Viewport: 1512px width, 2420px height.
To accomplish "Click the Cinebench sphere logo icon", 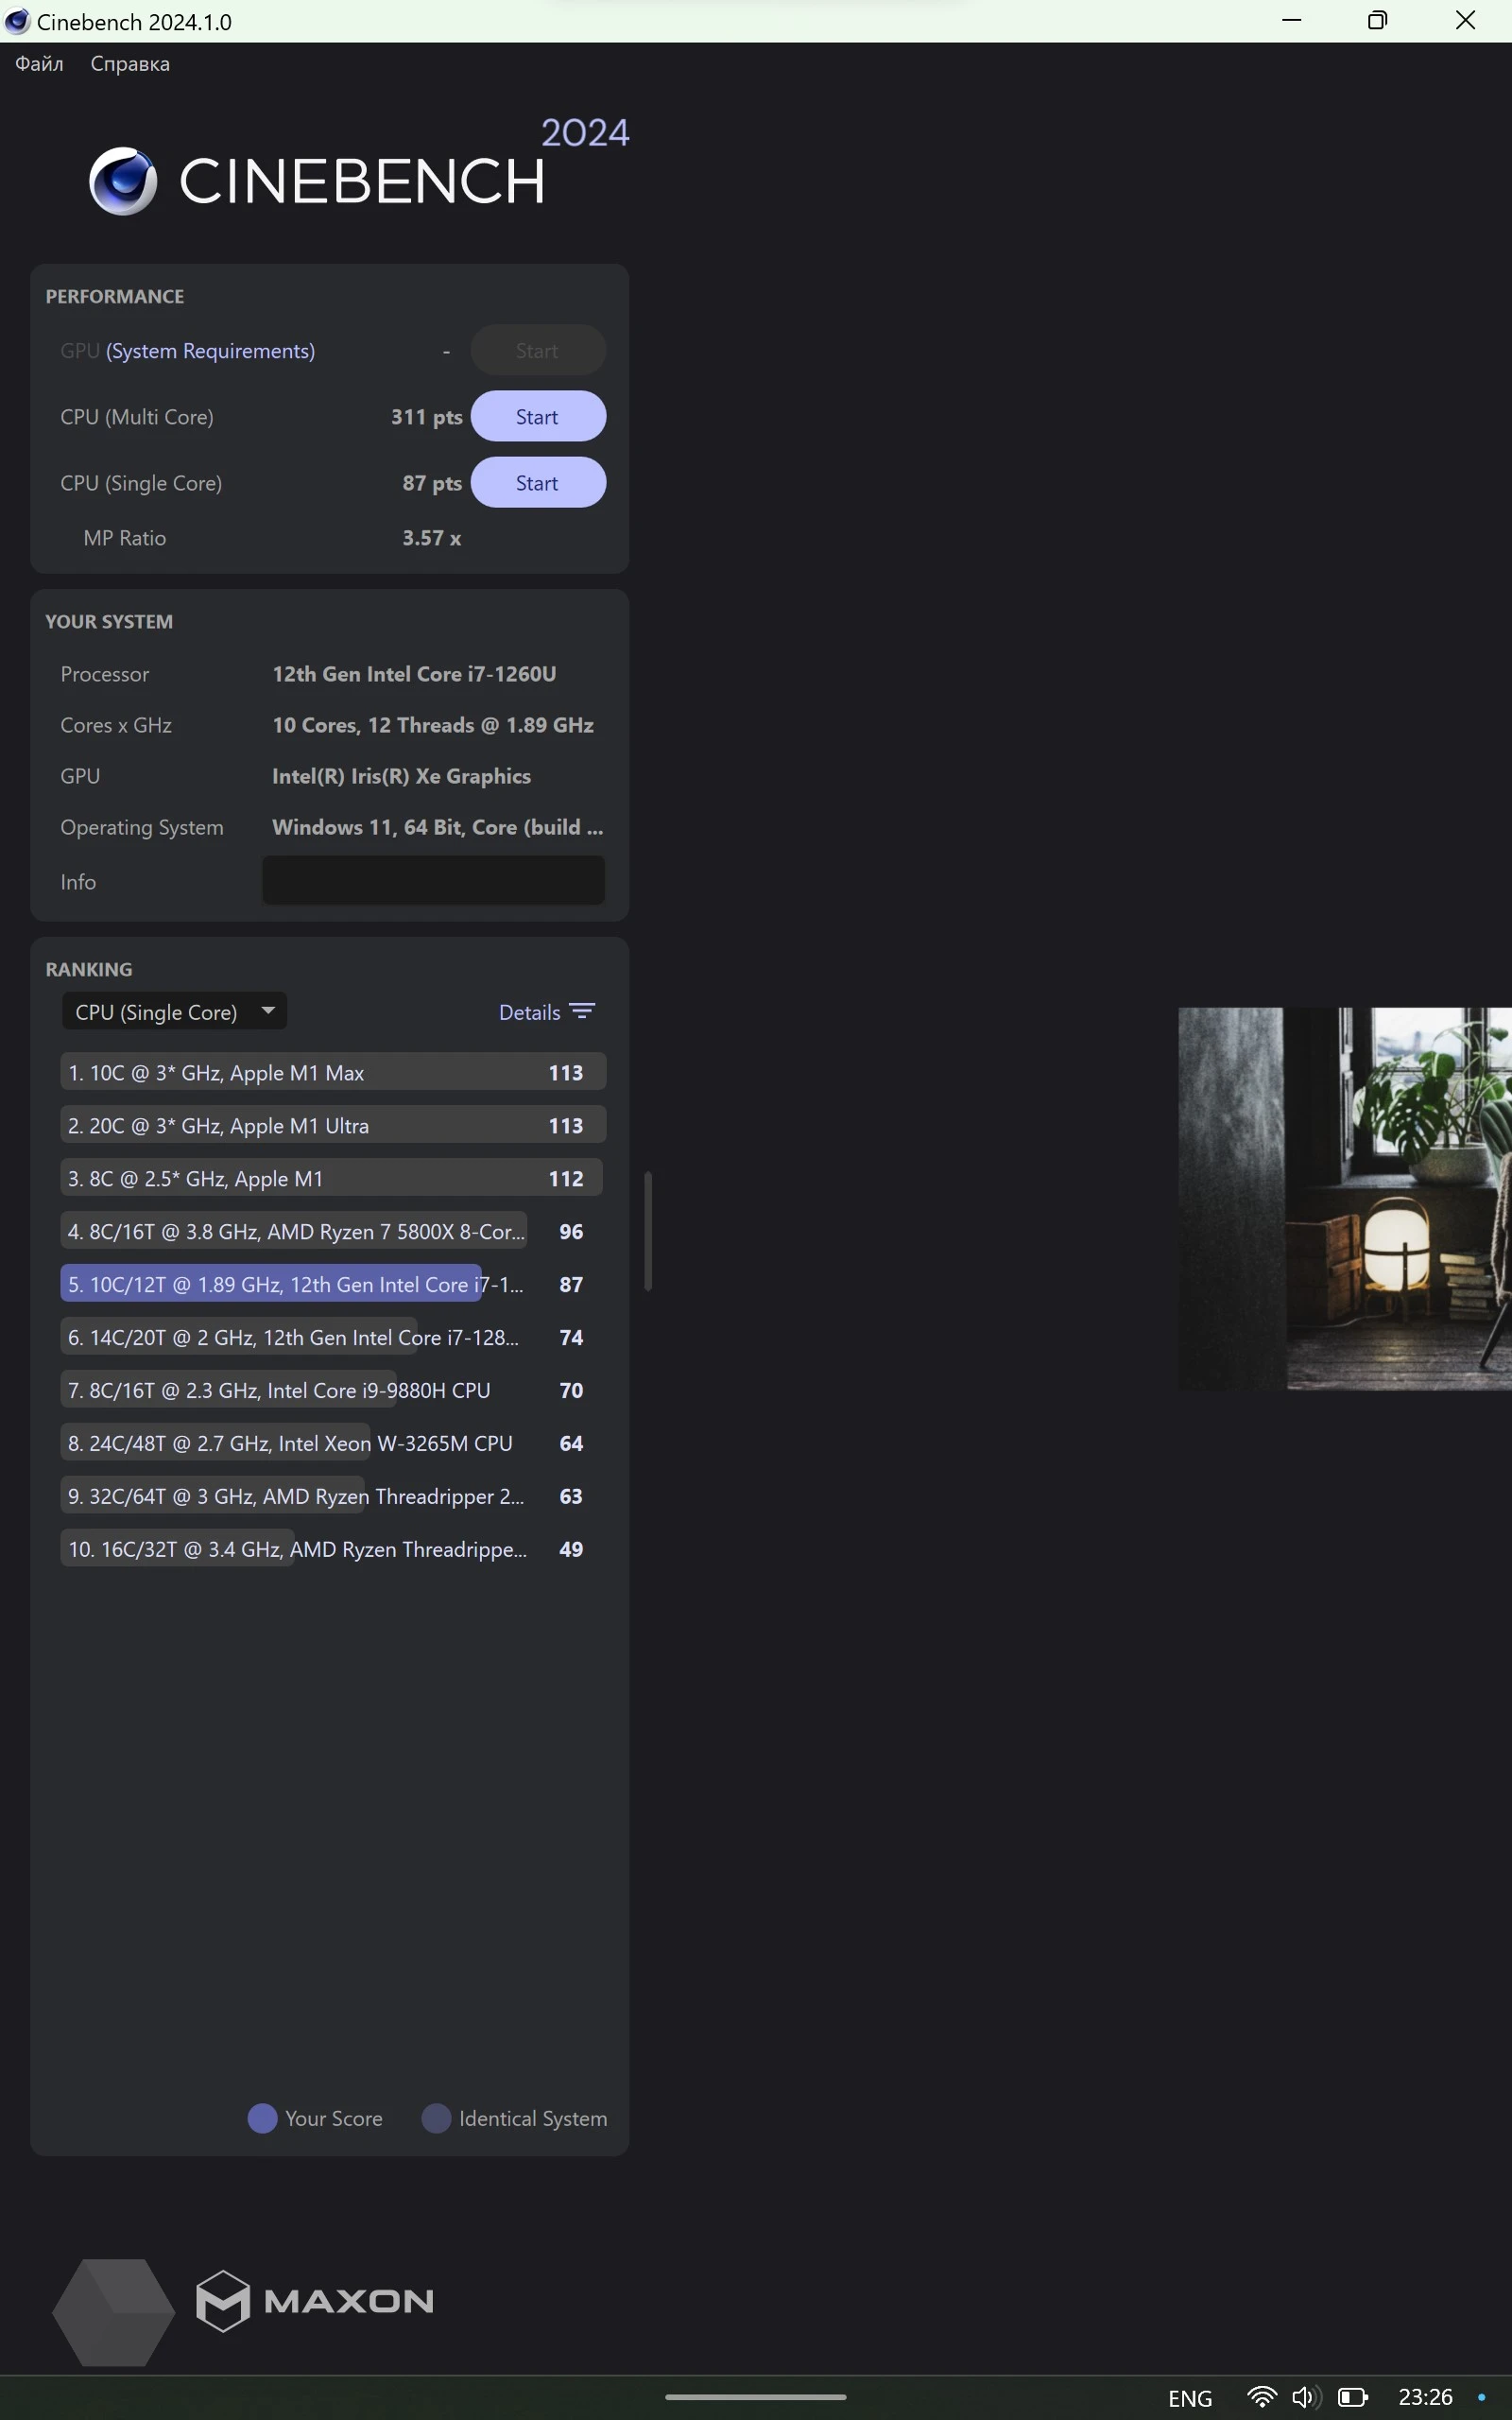I will (x=123, y=181).
